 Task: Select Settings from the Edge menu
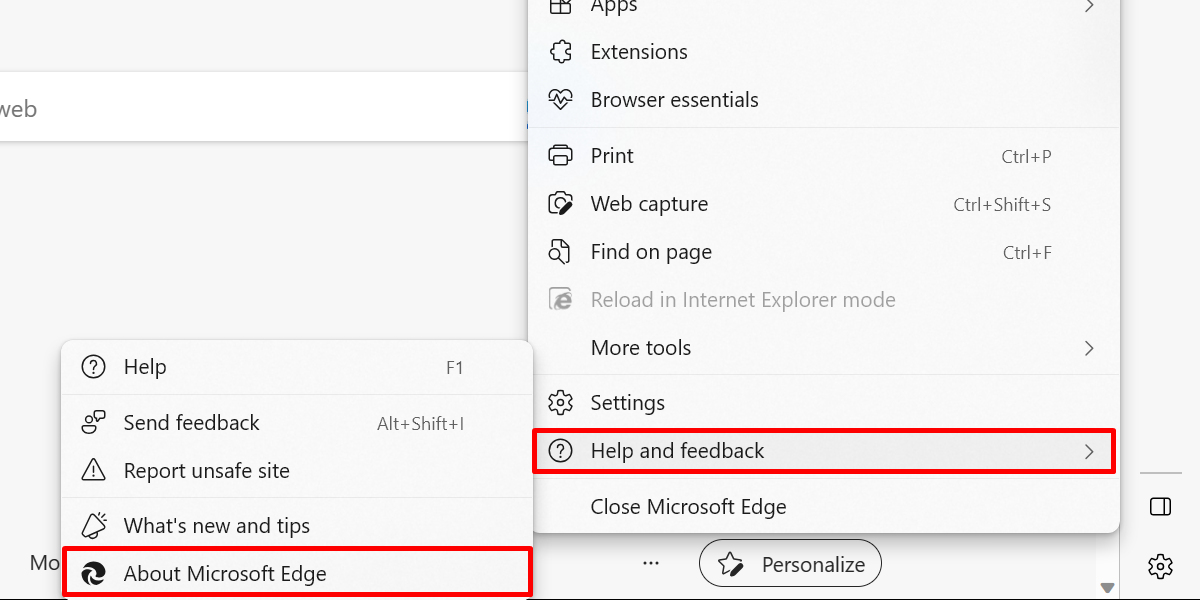pyautogui.click(x=627, y=402)
